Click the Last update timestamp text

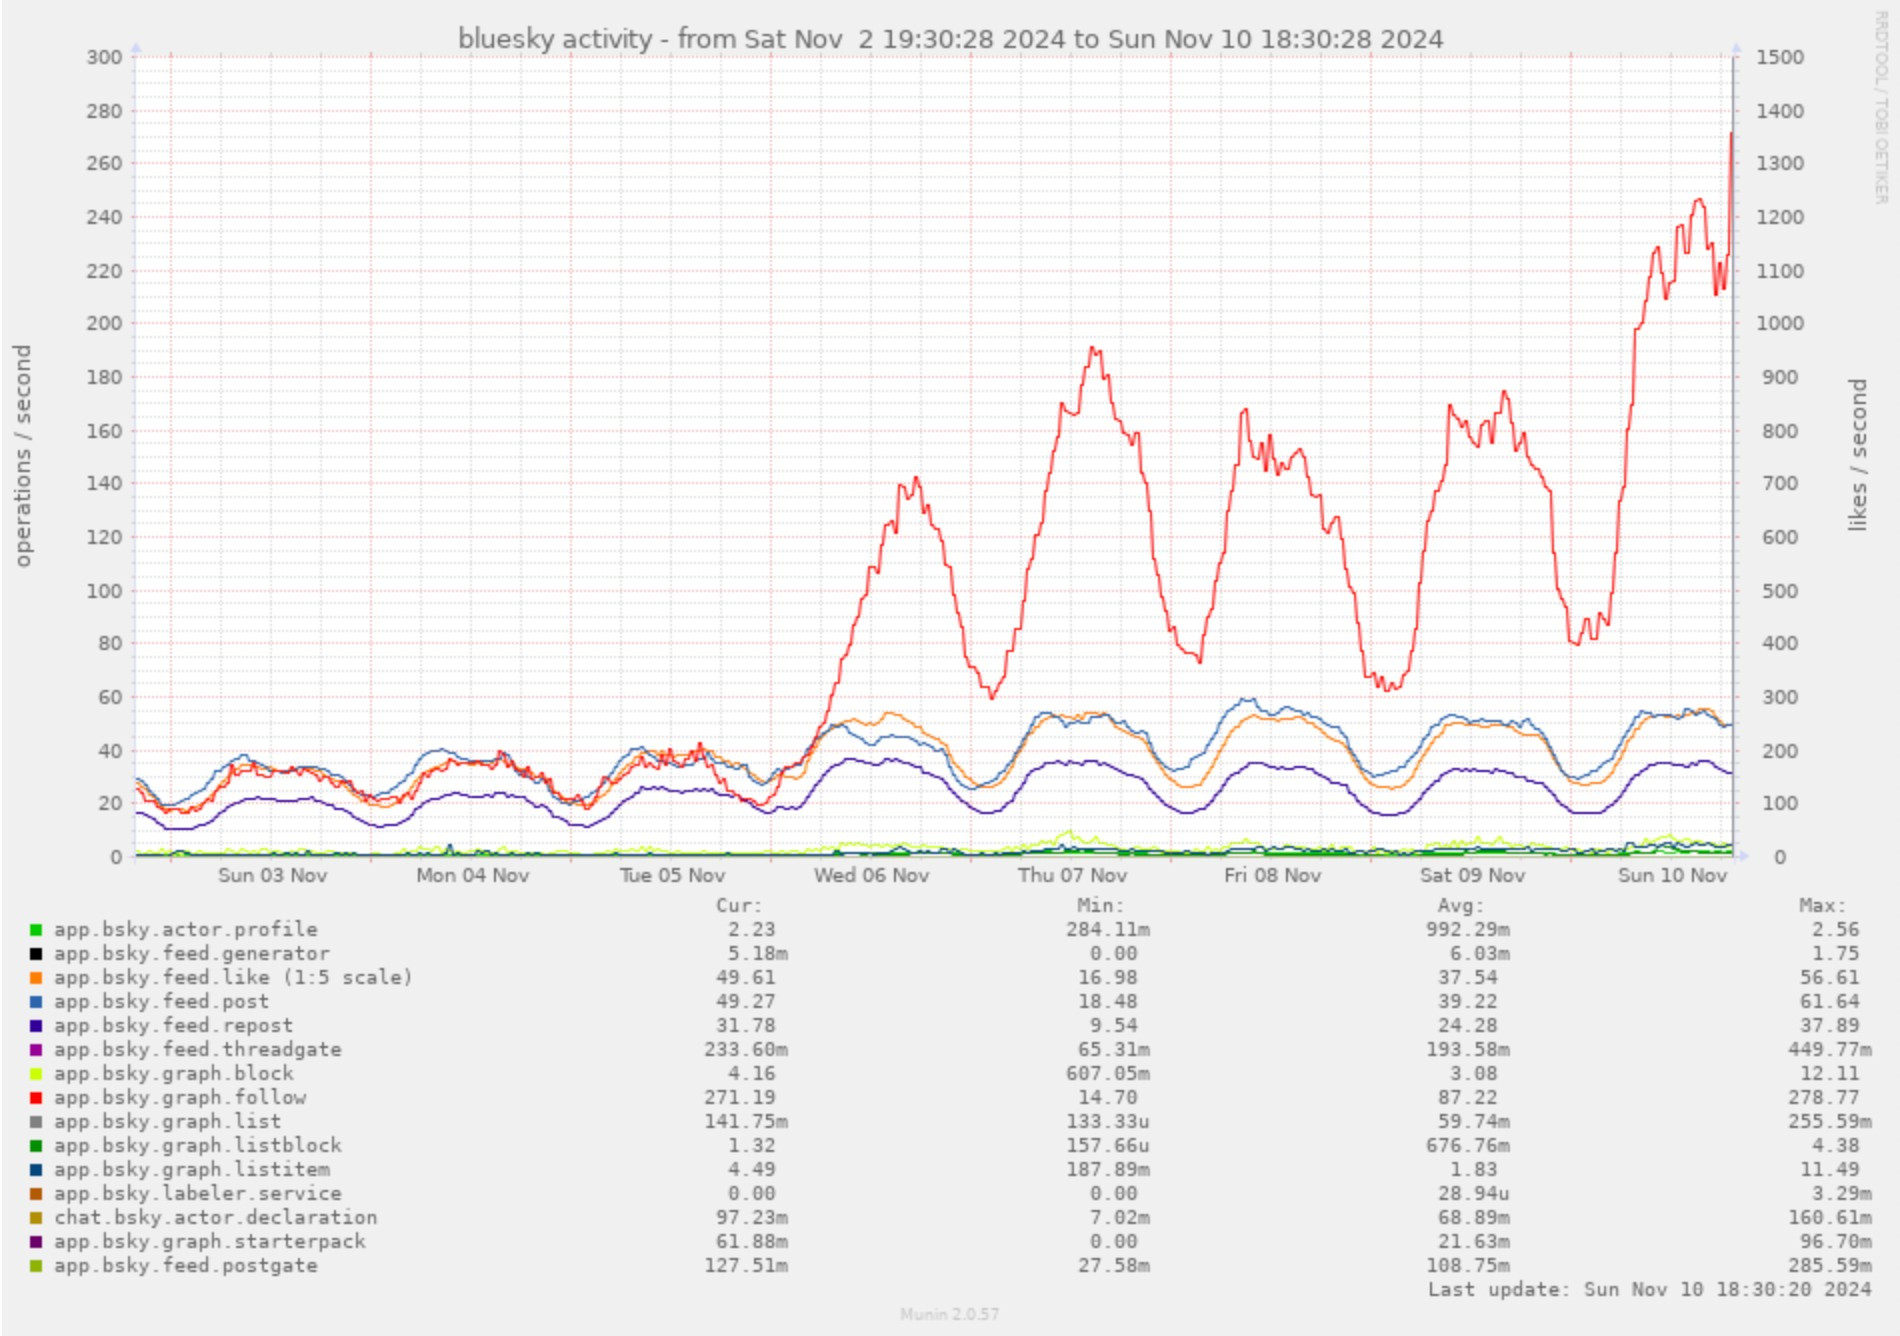coord(1650,1289)
